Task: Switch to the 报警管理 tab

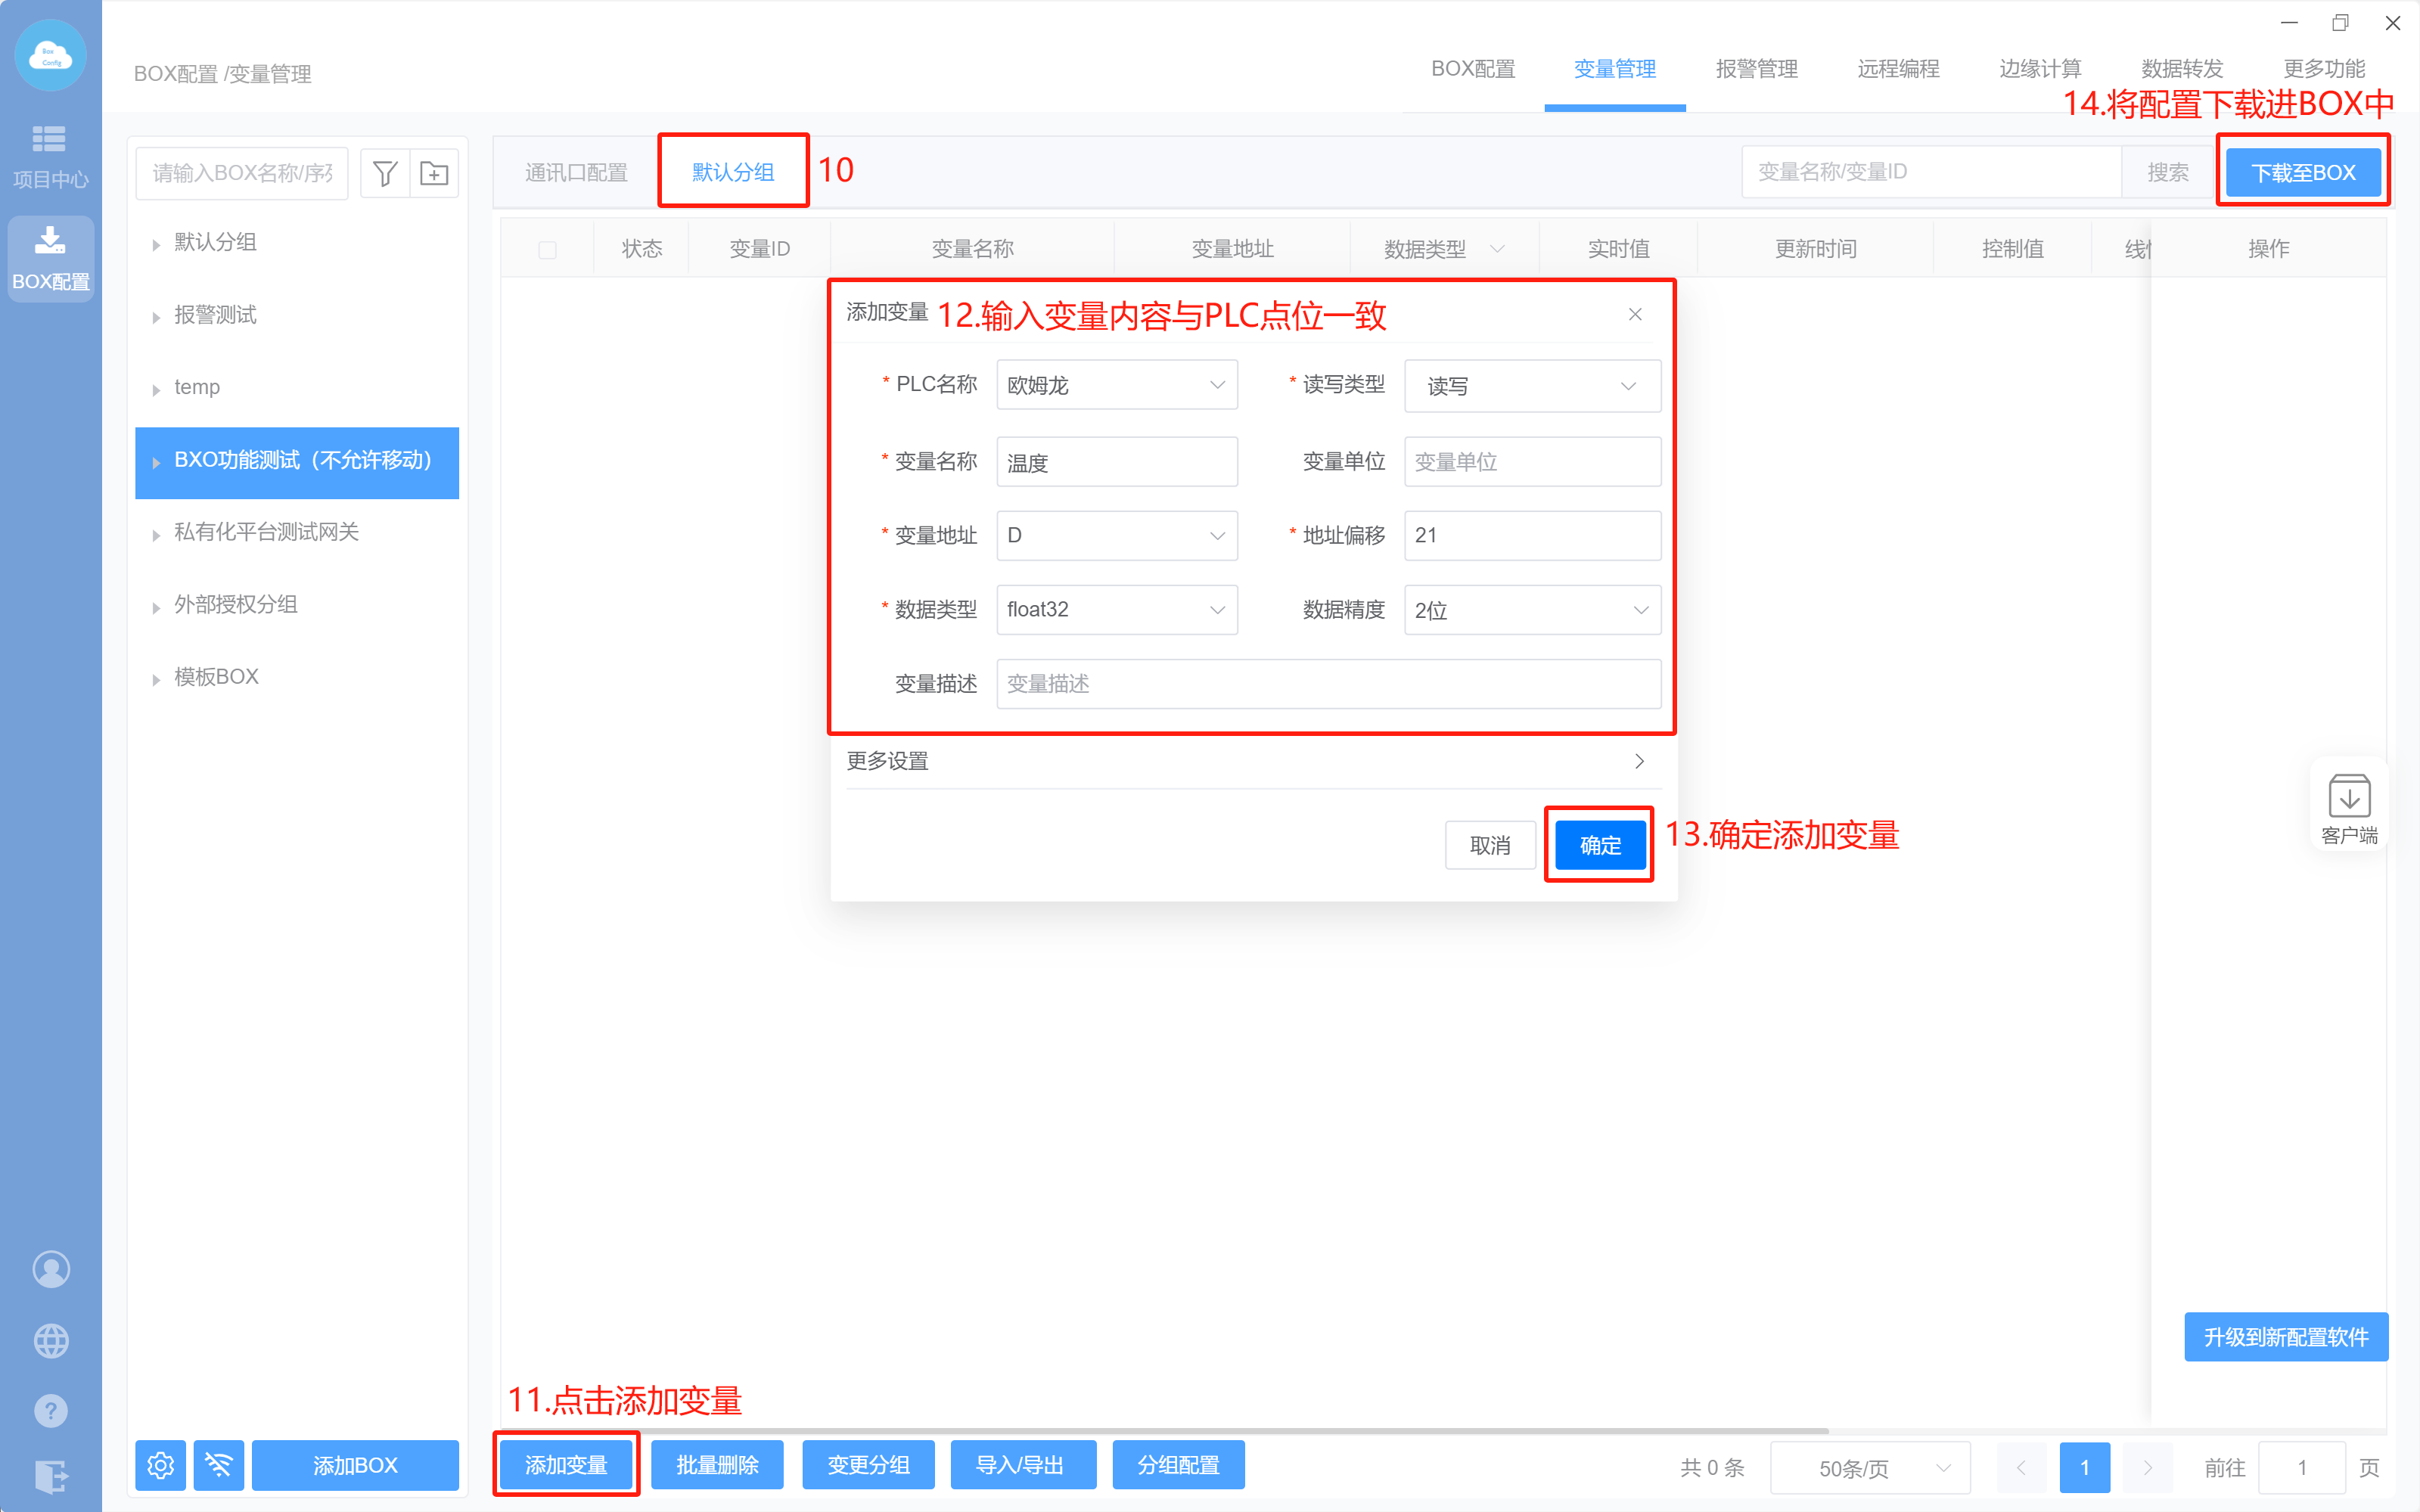Action: [x=1756, y=69]
